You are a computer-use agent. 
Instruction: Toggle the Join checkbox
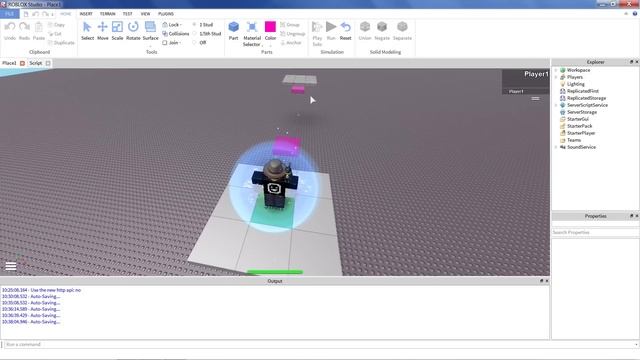(x=165, y=42)
